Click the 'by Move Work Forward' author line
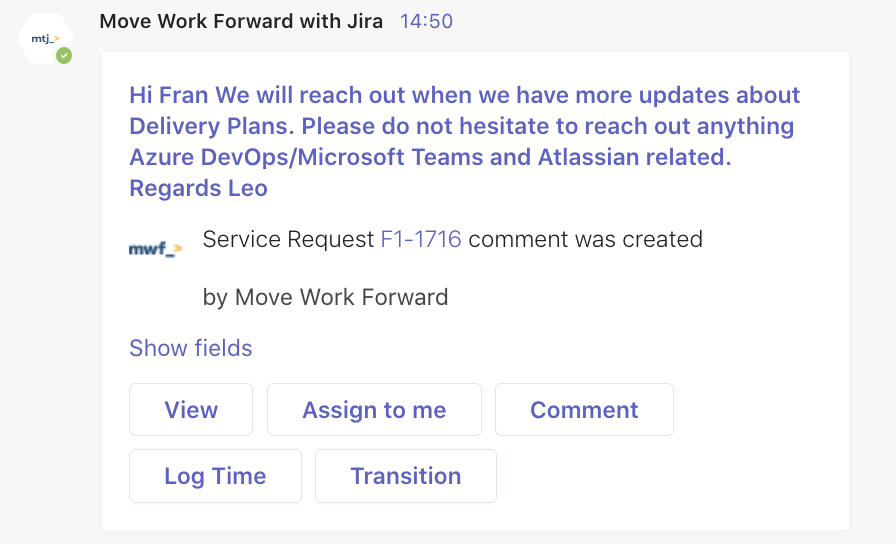896x544 pixels. click(325, 297)
